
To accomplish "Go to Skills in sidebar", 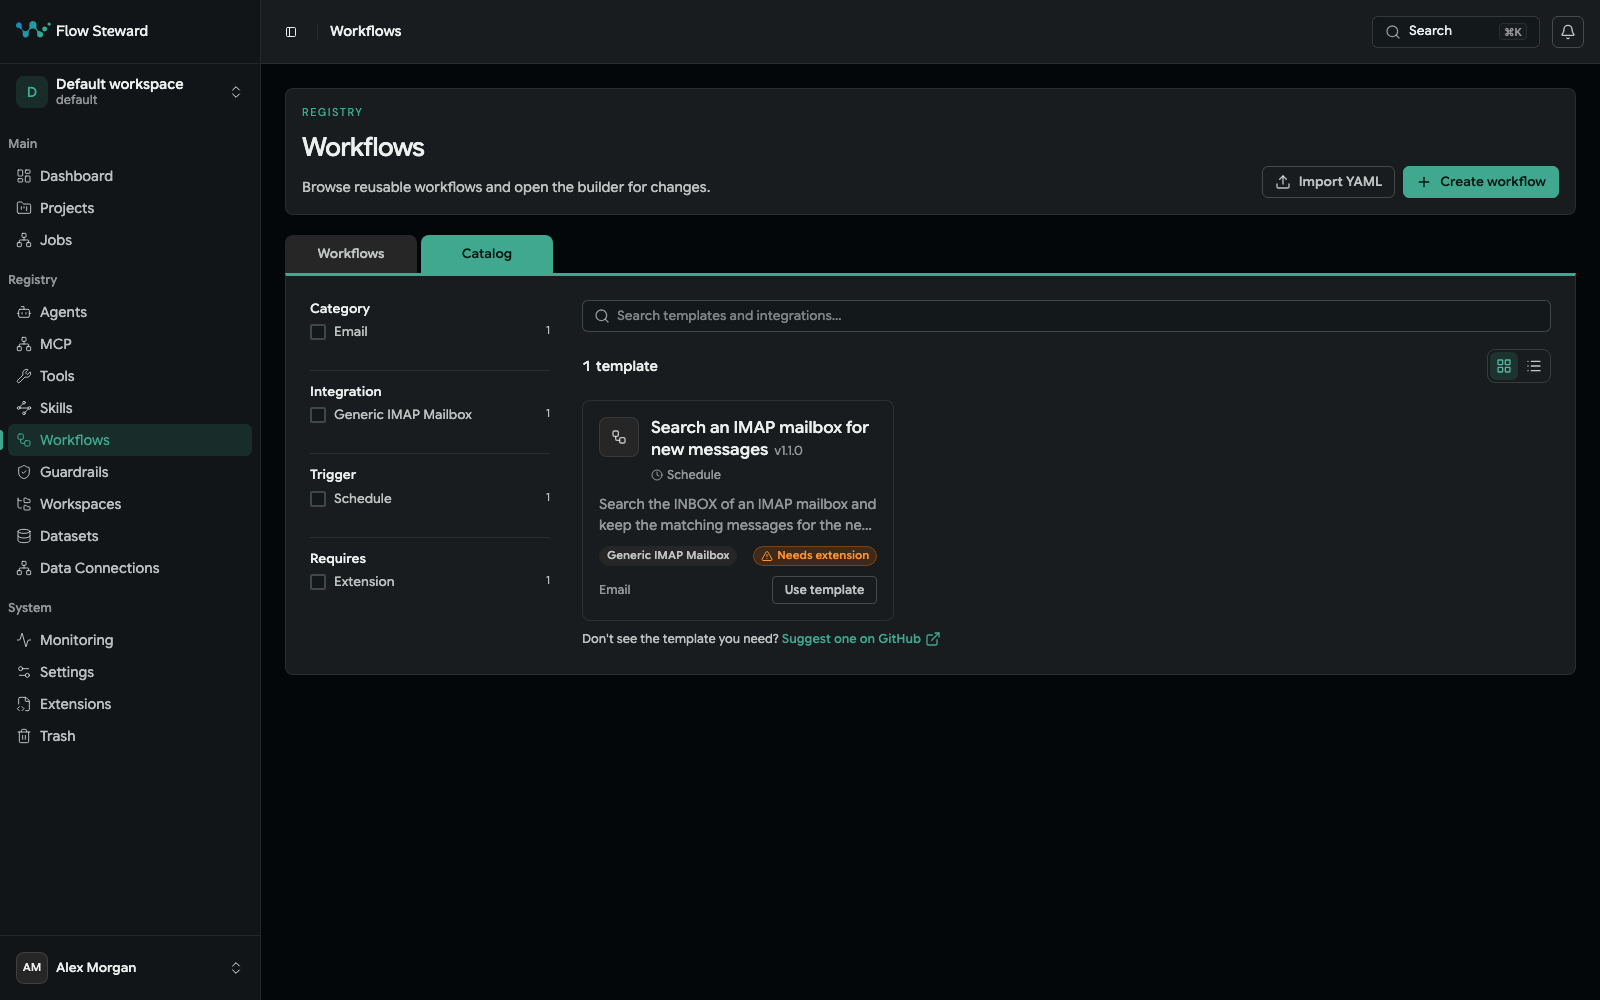I will click(x=130, y=408).
